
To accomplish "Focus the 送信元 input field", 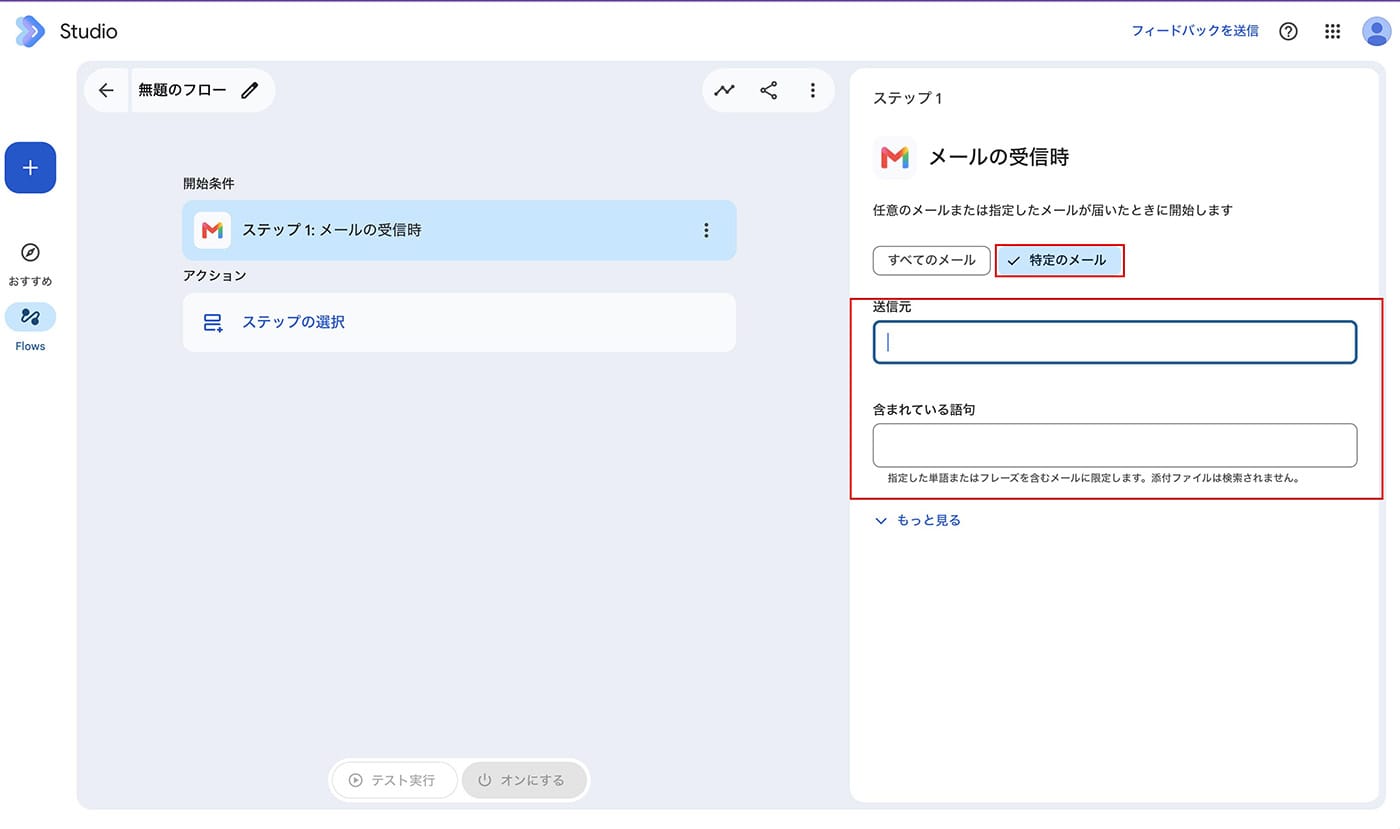I will (1115, 342).
